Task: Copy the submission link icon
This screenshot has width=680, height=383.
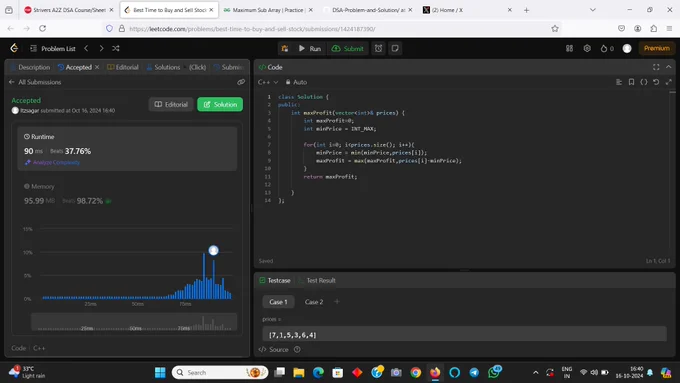Action: point(241,82)
